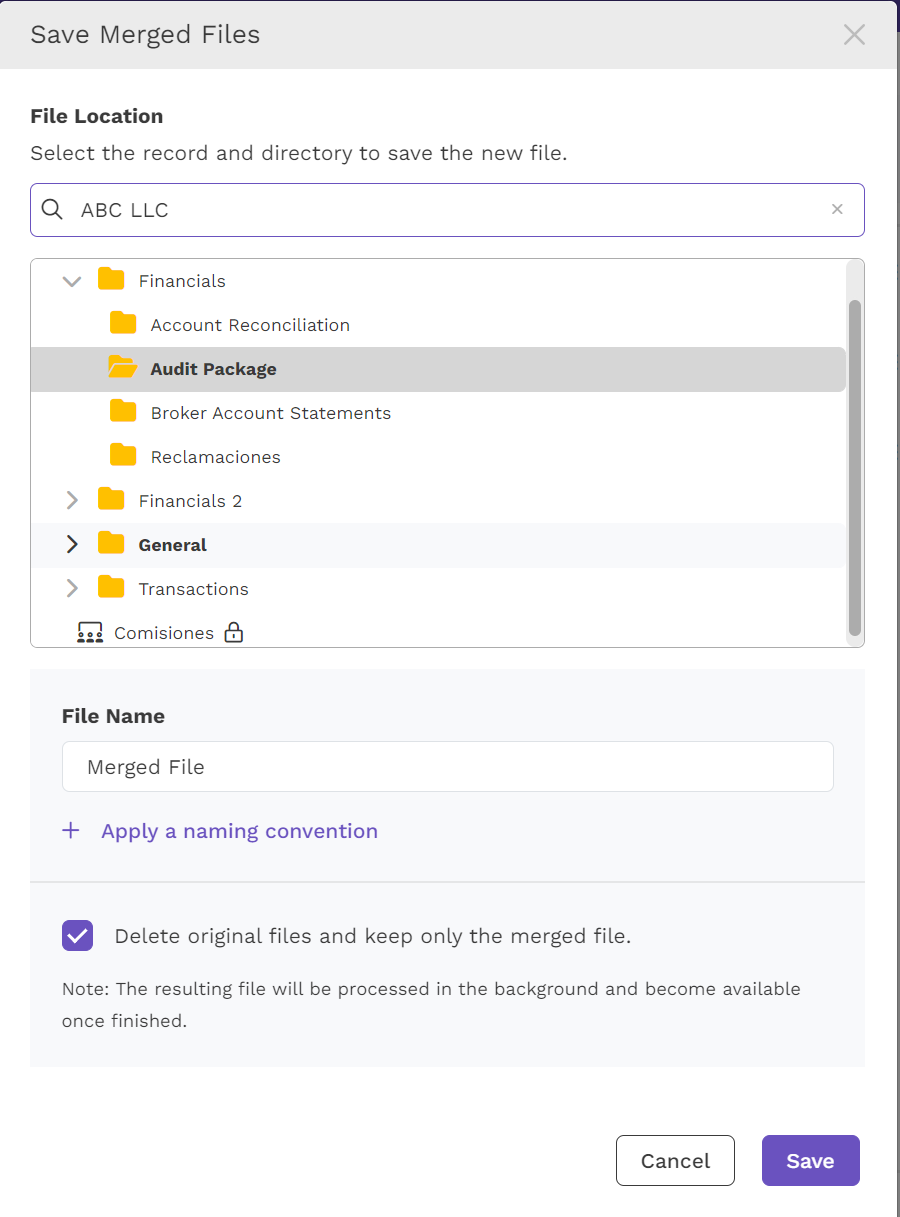Save the merged file

(x=810, y=1160)
